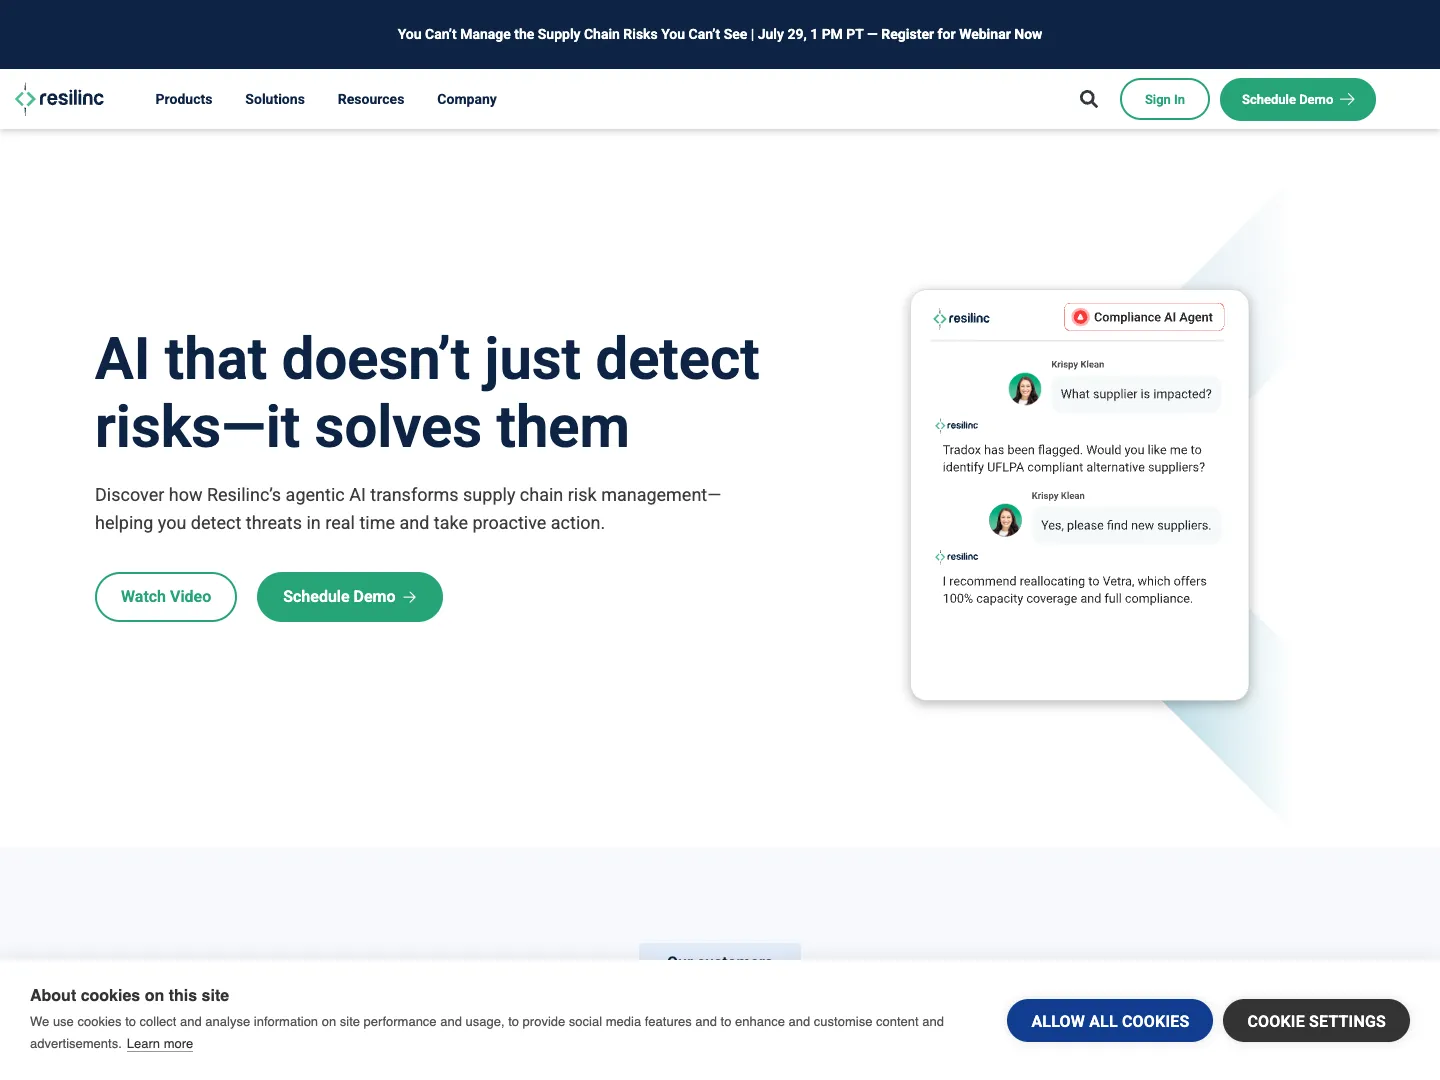Click Allow All Cookies button
This screenshot has width=1440, height=1080.
1110,1021
